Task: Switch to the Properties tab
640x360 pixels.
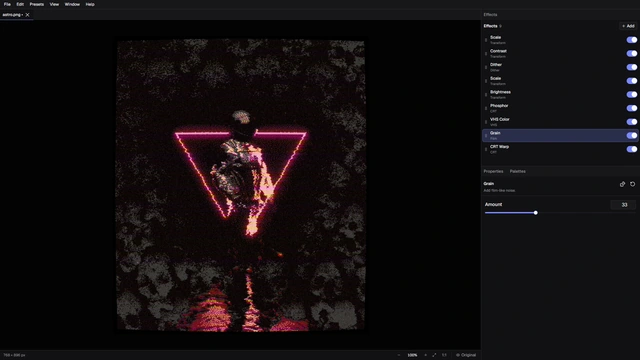Action: coord(493,171)
